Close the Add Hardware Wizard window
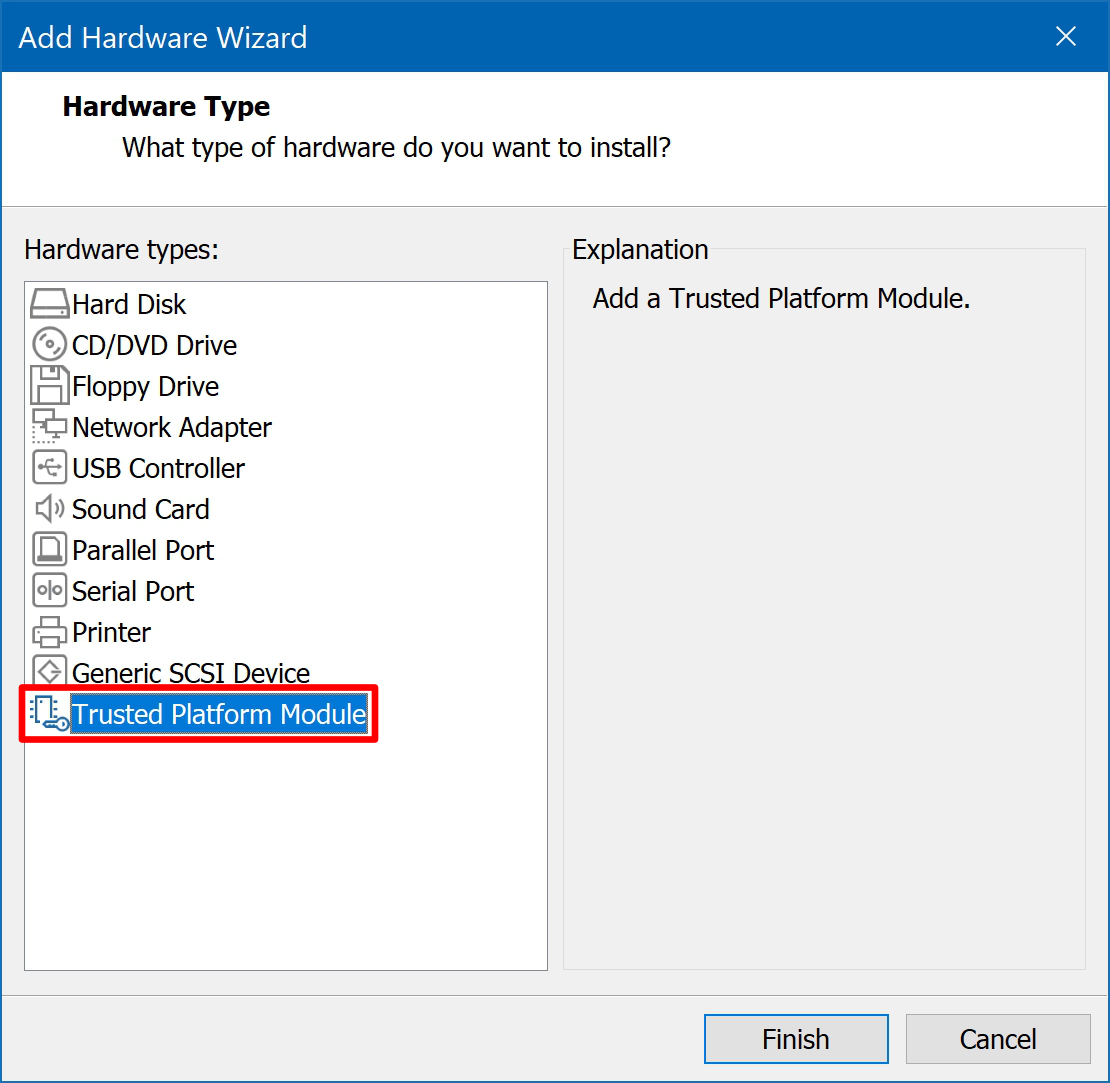 tap(1065, 36)
